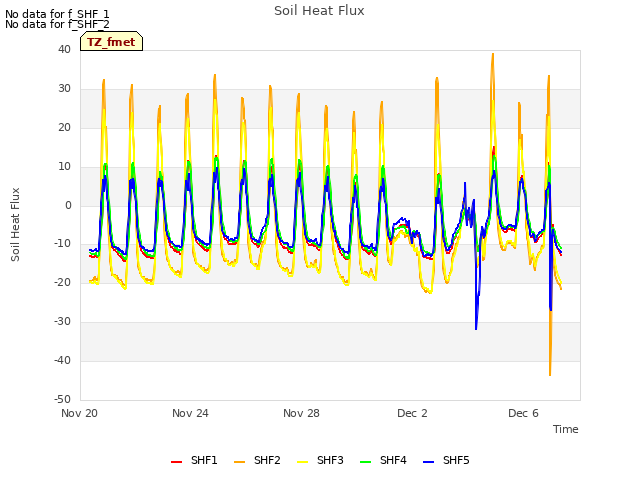Click the -40 y-axis tick label

pos(63,360)
